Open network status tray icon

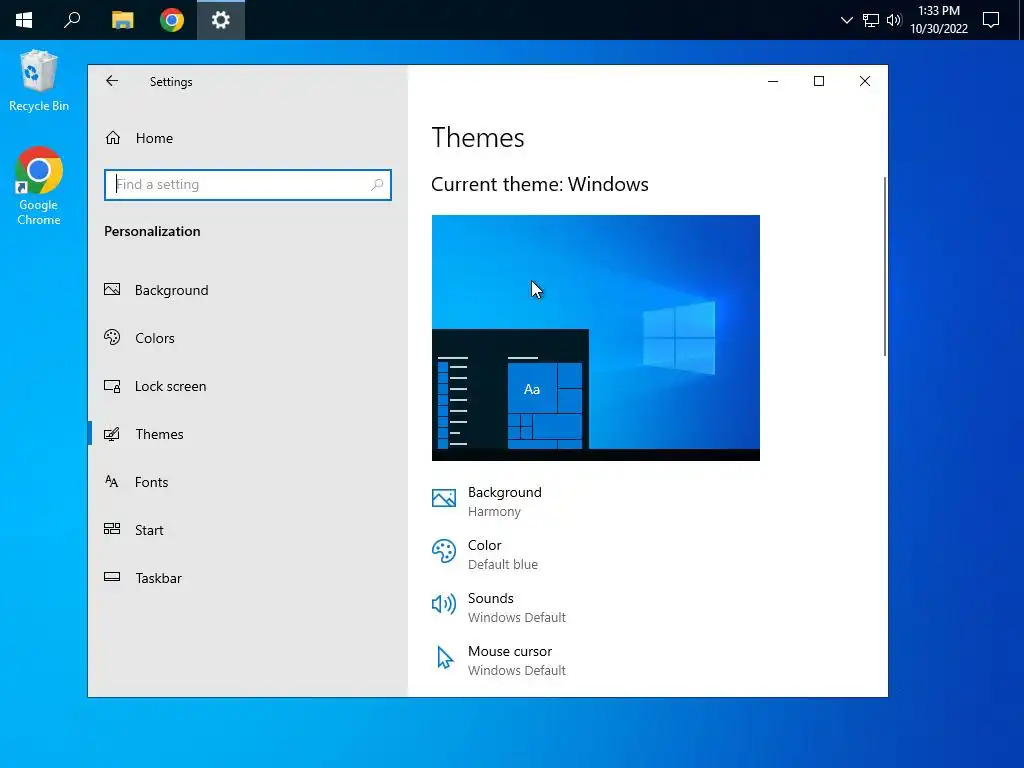pos(871,20)
